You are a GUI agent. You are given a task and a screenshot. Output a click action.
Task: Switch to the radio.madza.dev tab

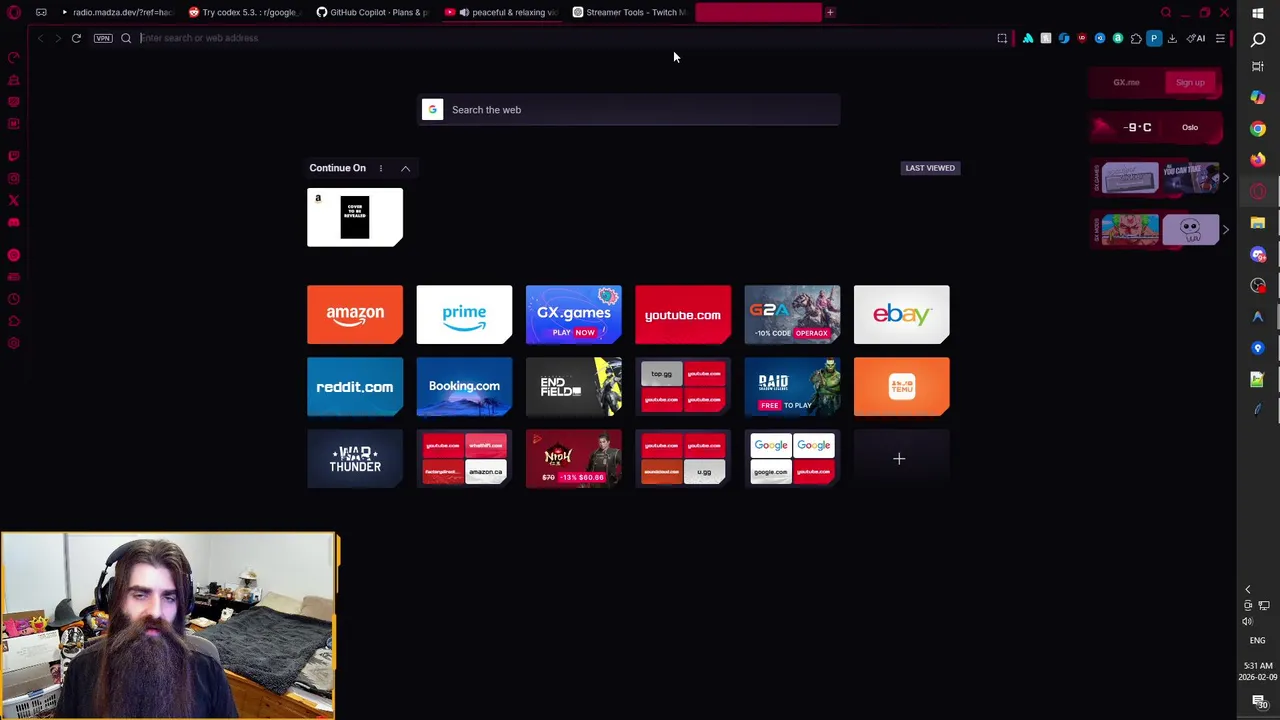[x=117, y=12]
